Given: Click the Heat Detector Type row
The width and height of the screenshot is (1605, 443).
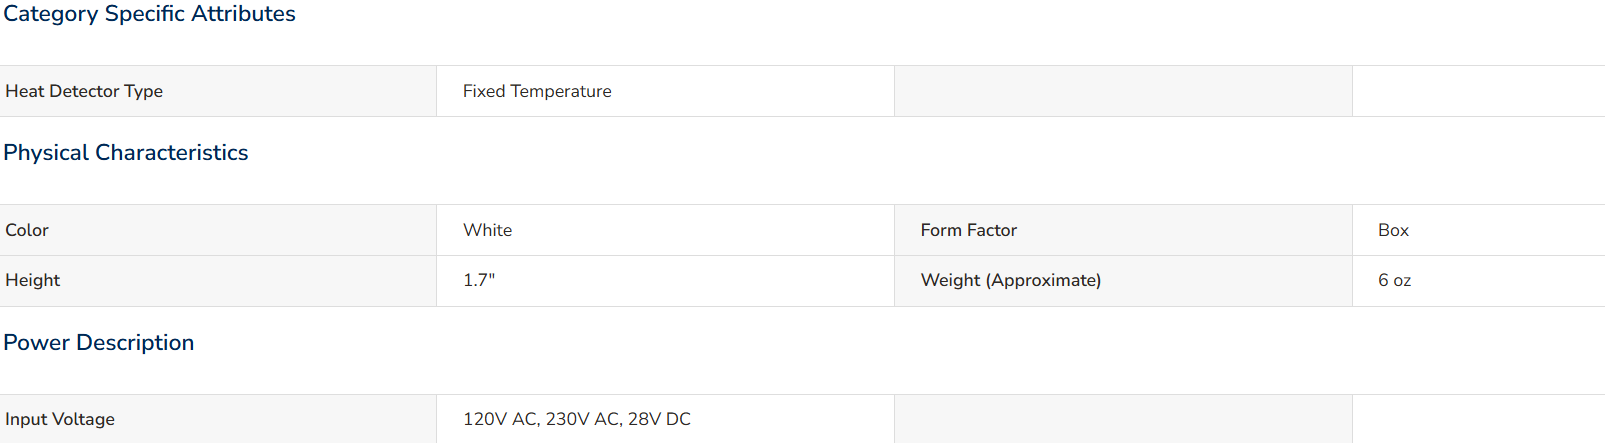Looking at the screenshot, I should click(802, 91).
